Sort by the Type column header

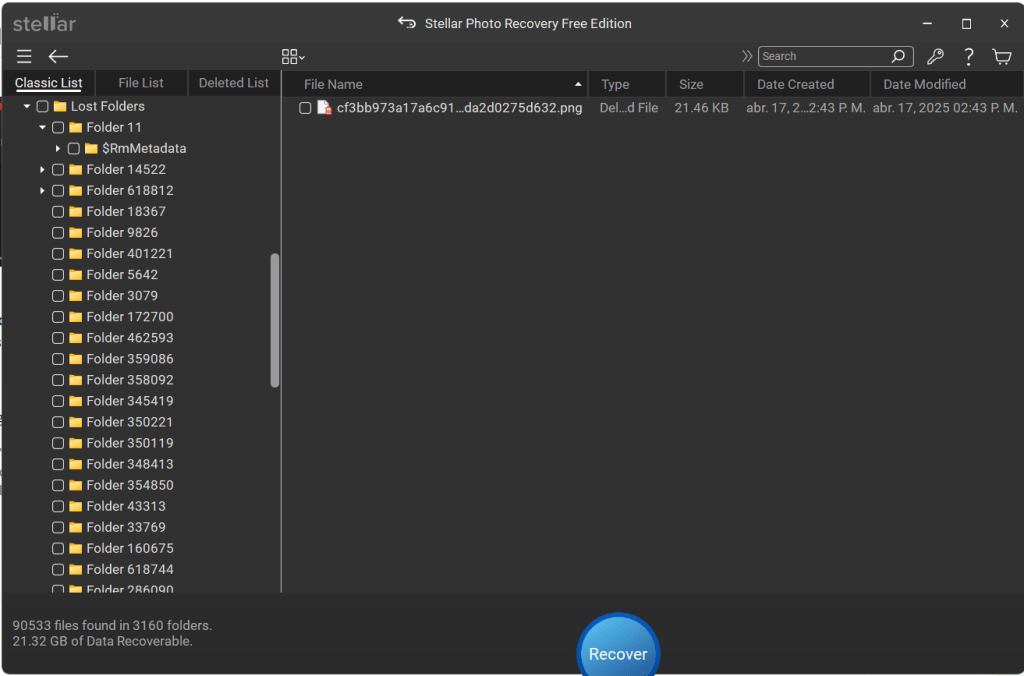(x=627, y=84)
